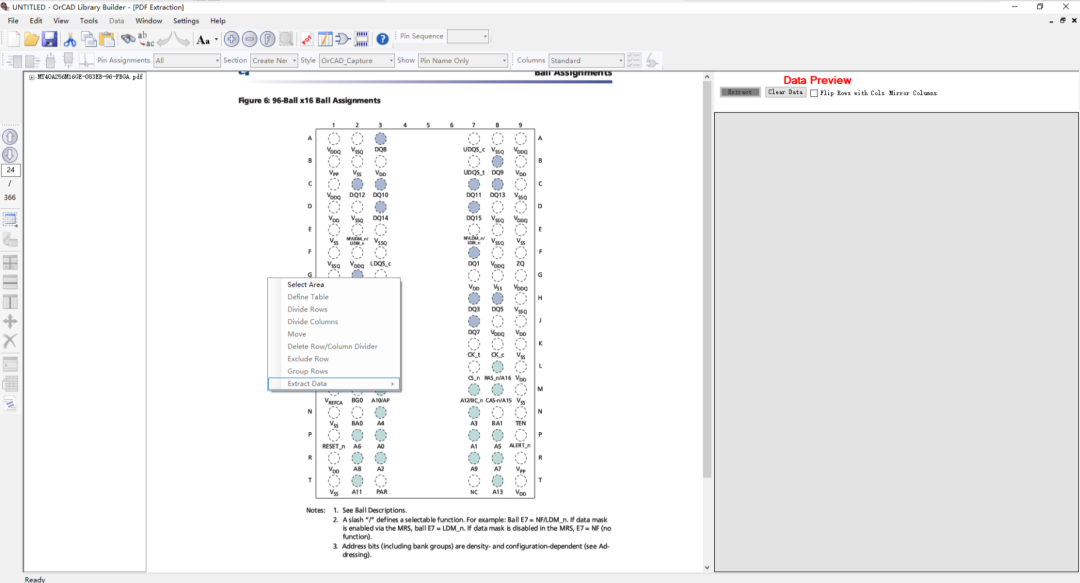This screenshot has height=583, width=1080.
Task: Click the Extract button in Data Preview
Action: 740,92
